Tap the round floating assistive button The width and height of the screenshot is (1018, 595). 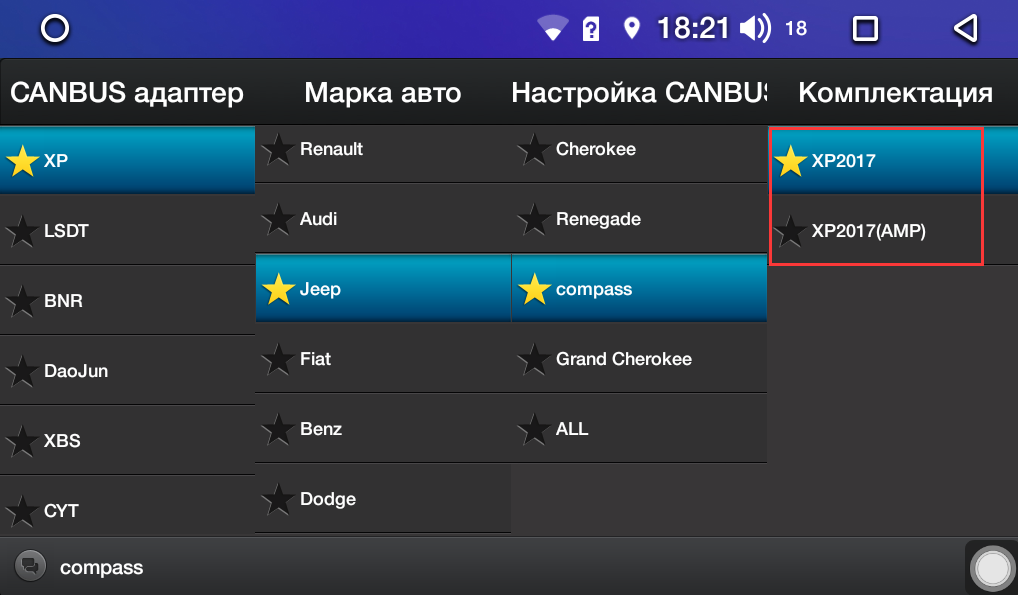tap(992, 568)
